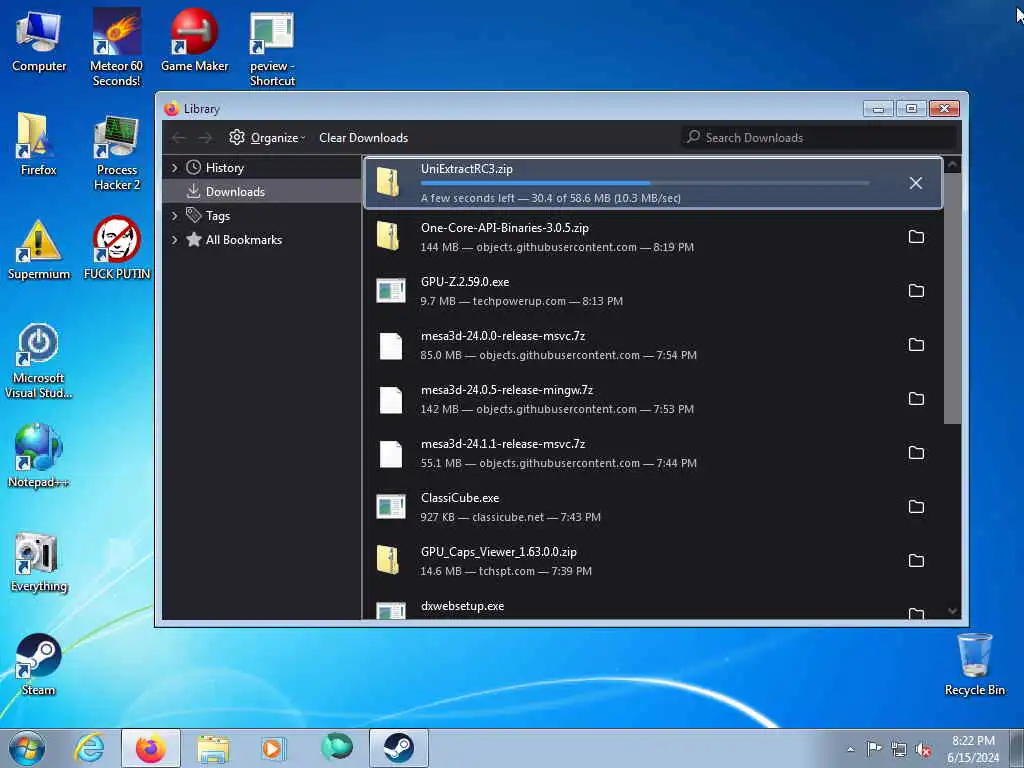
Task: Click the muted volume tray icon
Action: [923, 749]
